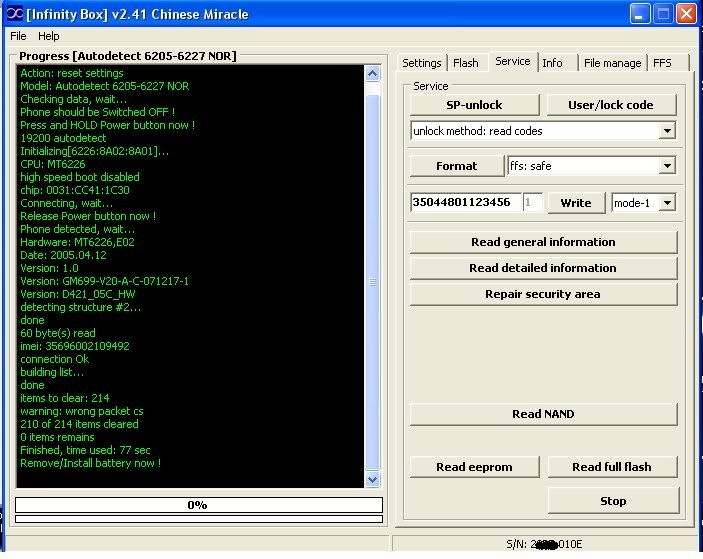This screenshot has width=703, height=559.
Task: Click the 0% progress bar
Action: 199,505
